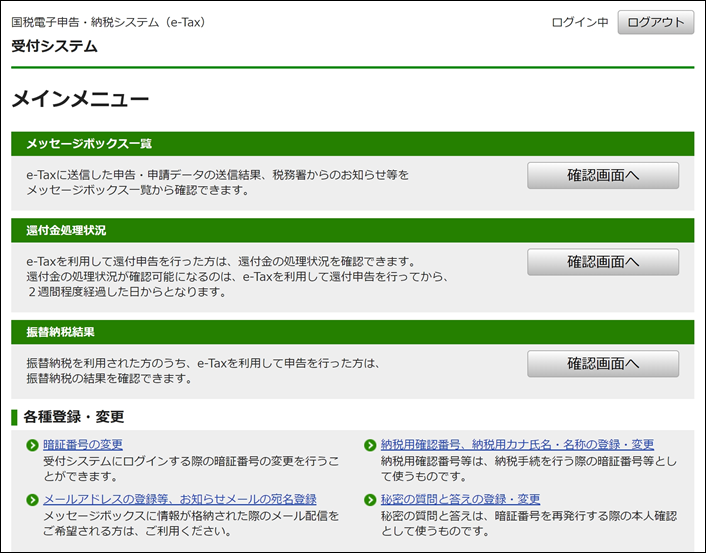Open 秘密の質問と答えの登録・変更 link
The height and width of the screenshot is (553, 706).
coord(460,499)
